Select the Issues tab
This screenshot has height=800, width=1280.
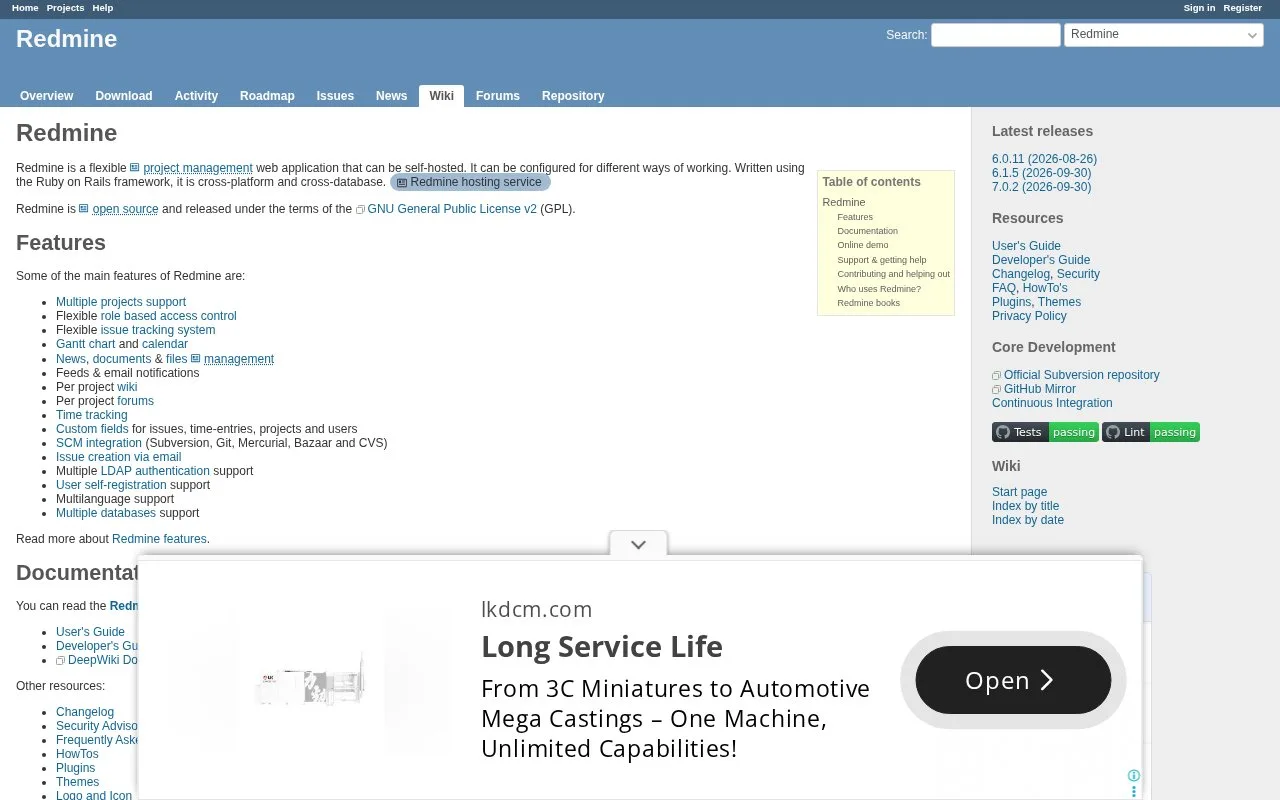(335, 96)
